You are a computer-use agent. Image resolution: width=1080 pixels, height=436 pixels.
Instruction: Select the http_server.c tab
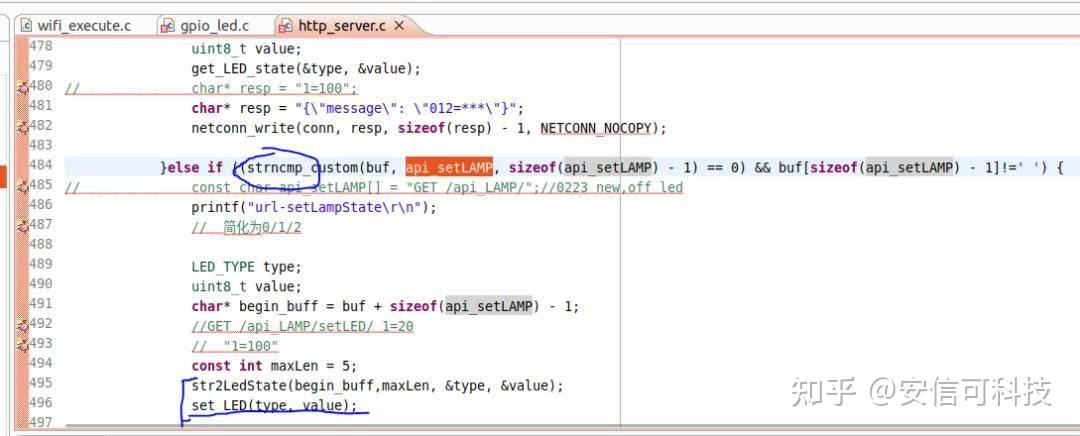tap(340, 26)
